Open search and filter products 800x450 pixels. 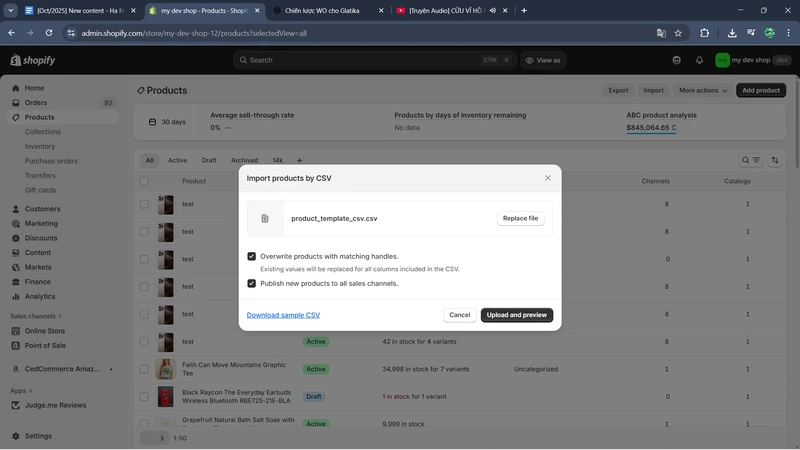(x=751, y=160)
